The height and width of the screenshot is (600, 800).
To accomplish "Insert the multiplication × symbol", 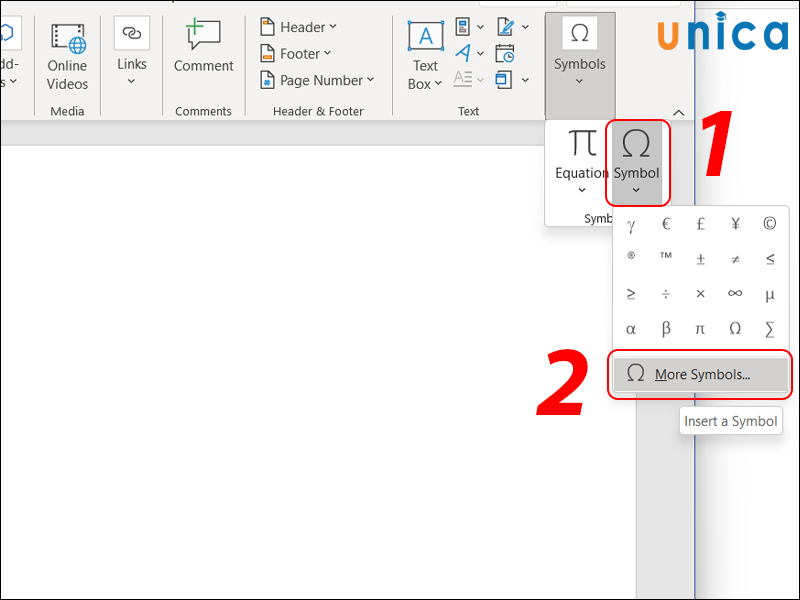I will (701, 294).
